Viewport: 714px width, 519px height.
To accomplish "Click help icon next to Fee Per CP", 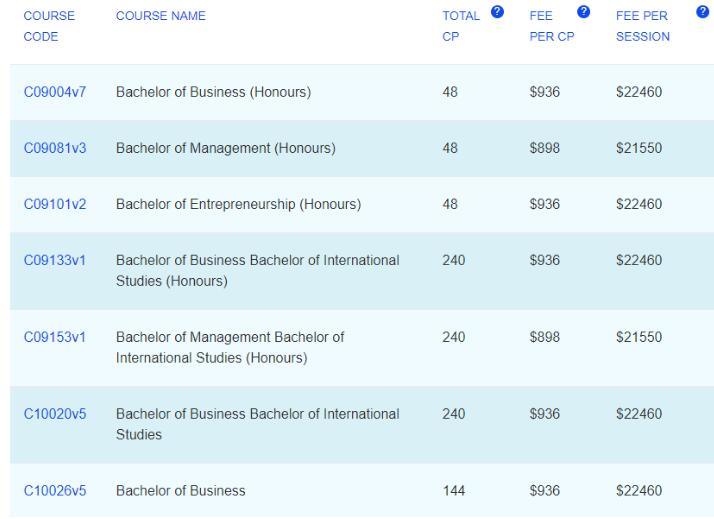I will pos(583,12).
